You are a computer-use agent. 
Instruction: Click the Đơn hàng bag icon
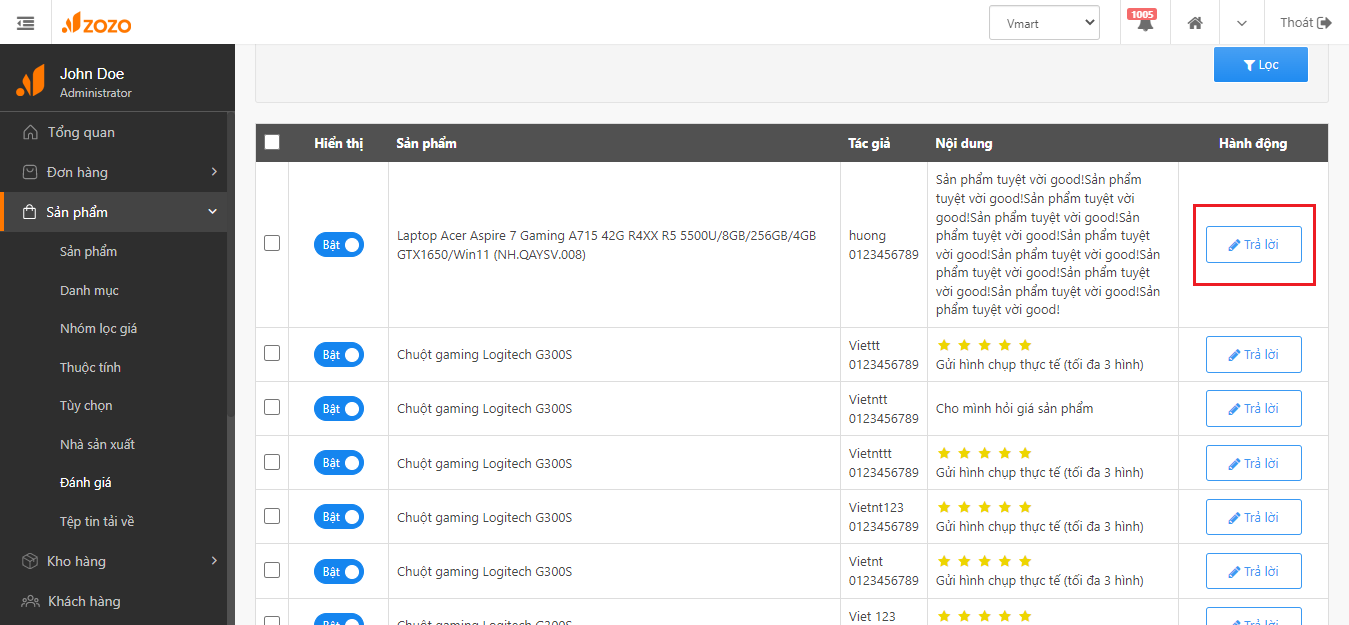pyautogui.click(x=30, y=172)
